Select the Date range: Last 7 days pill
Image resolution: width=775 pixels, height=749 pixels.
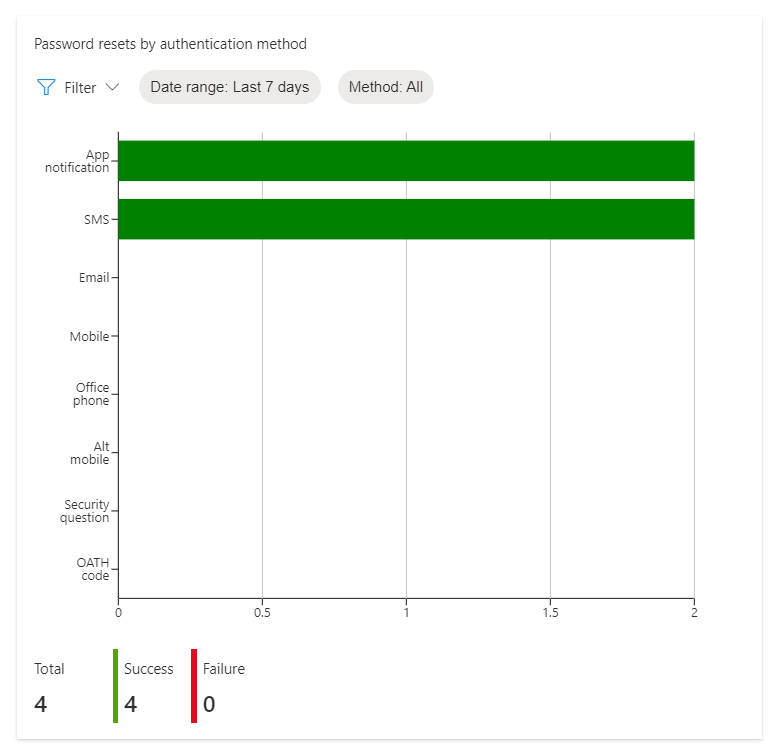(230, 87)
